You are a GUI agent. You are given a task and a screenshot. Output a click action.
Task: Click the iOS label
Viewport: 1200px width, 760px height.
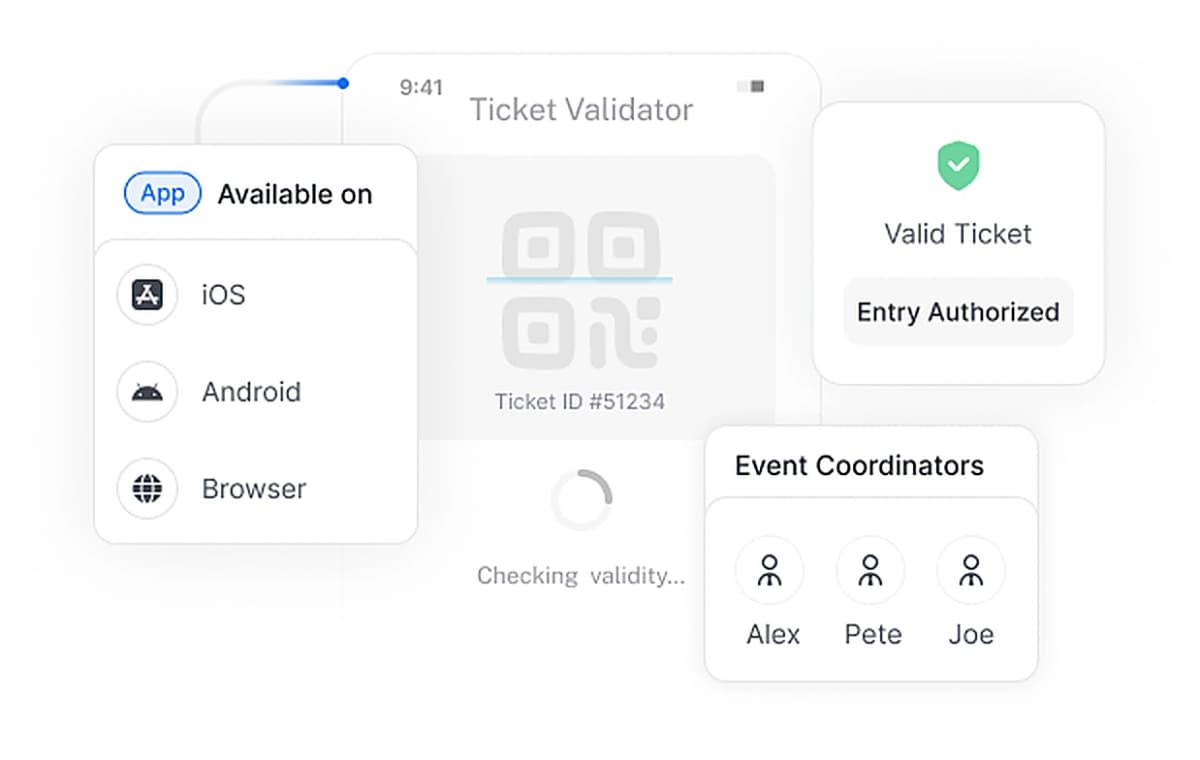pos(224,295)
